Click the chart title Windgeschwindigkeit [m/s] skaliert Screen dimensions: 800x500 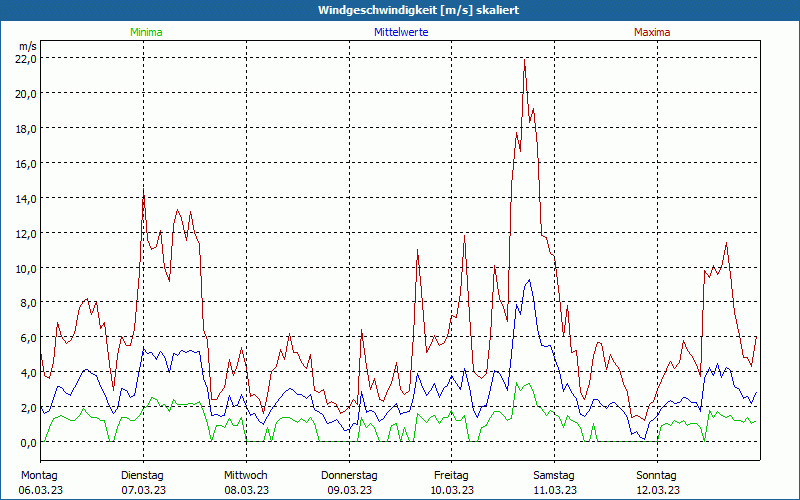coord(418,10)
